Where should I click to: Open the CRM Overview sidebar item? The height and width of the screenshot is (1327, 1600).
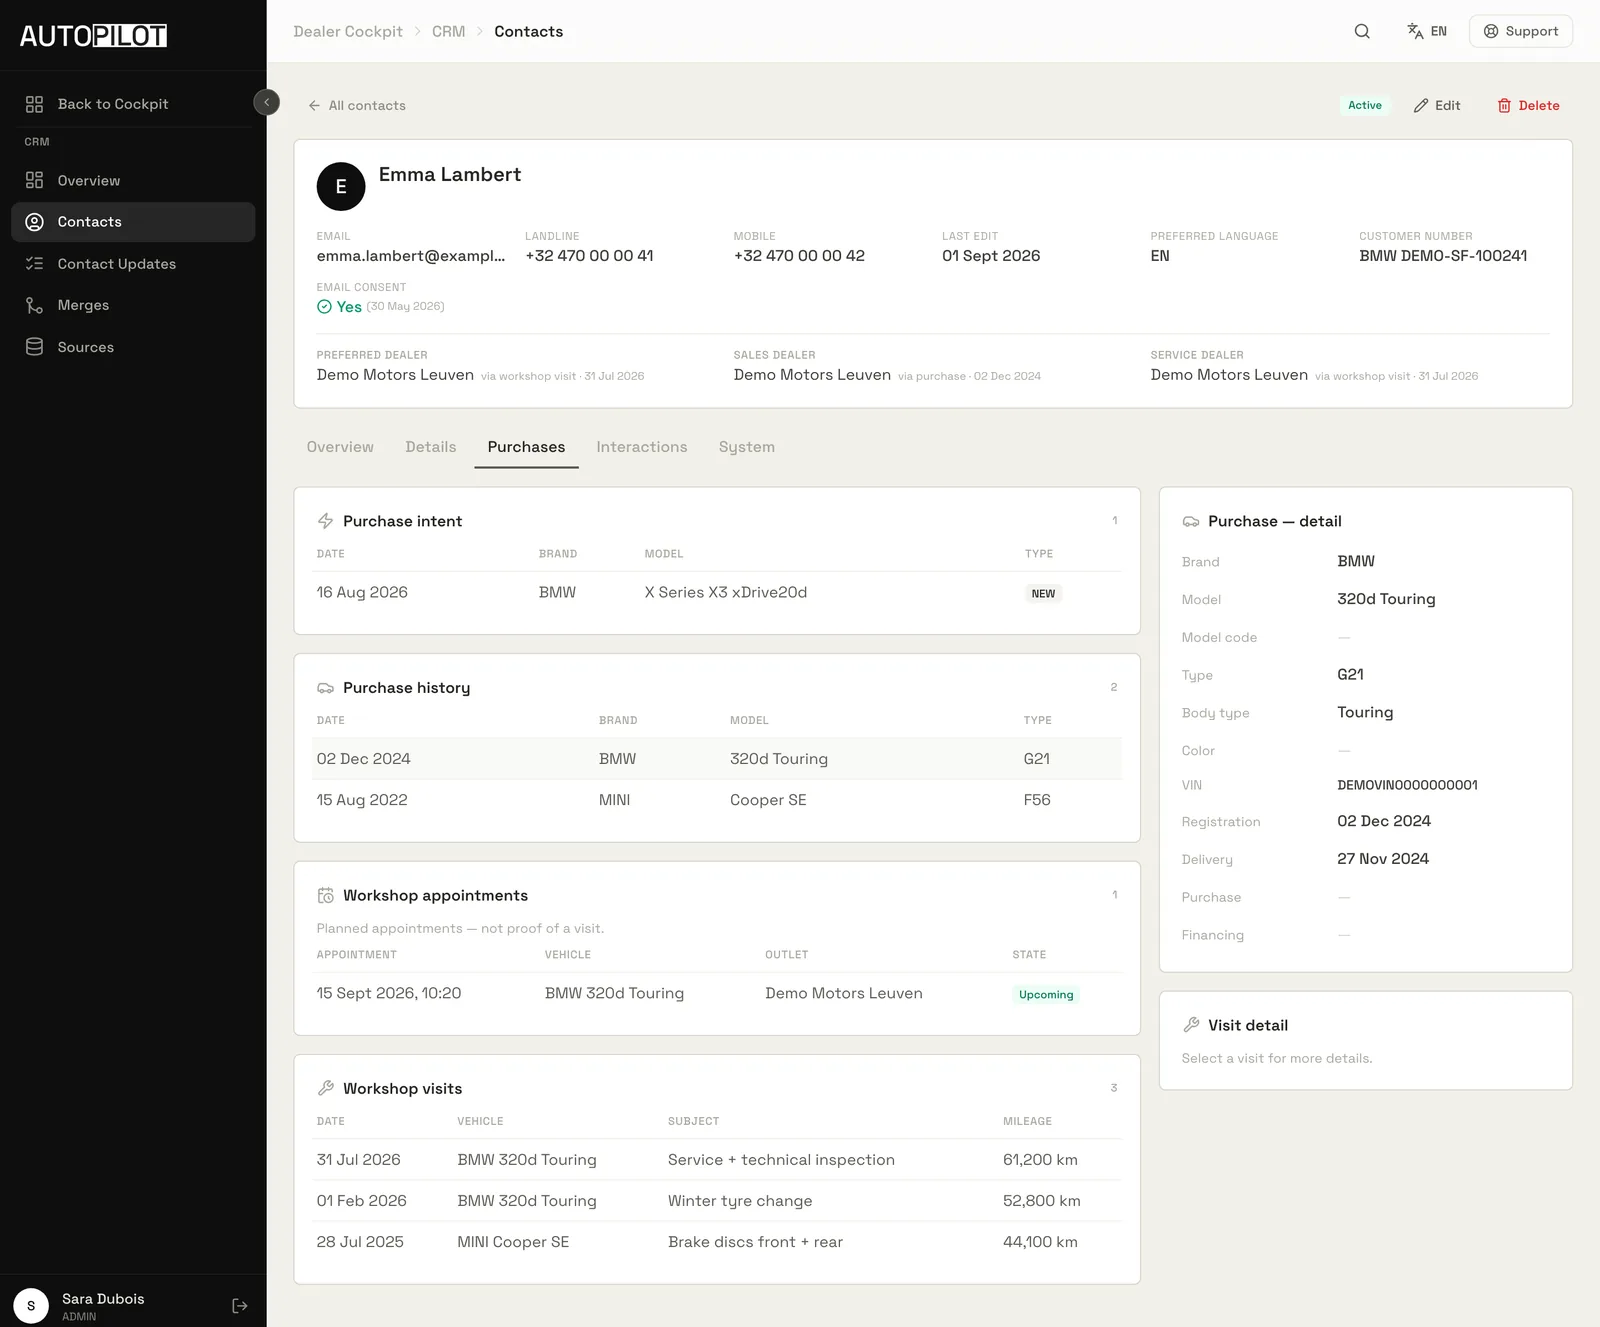133,181
